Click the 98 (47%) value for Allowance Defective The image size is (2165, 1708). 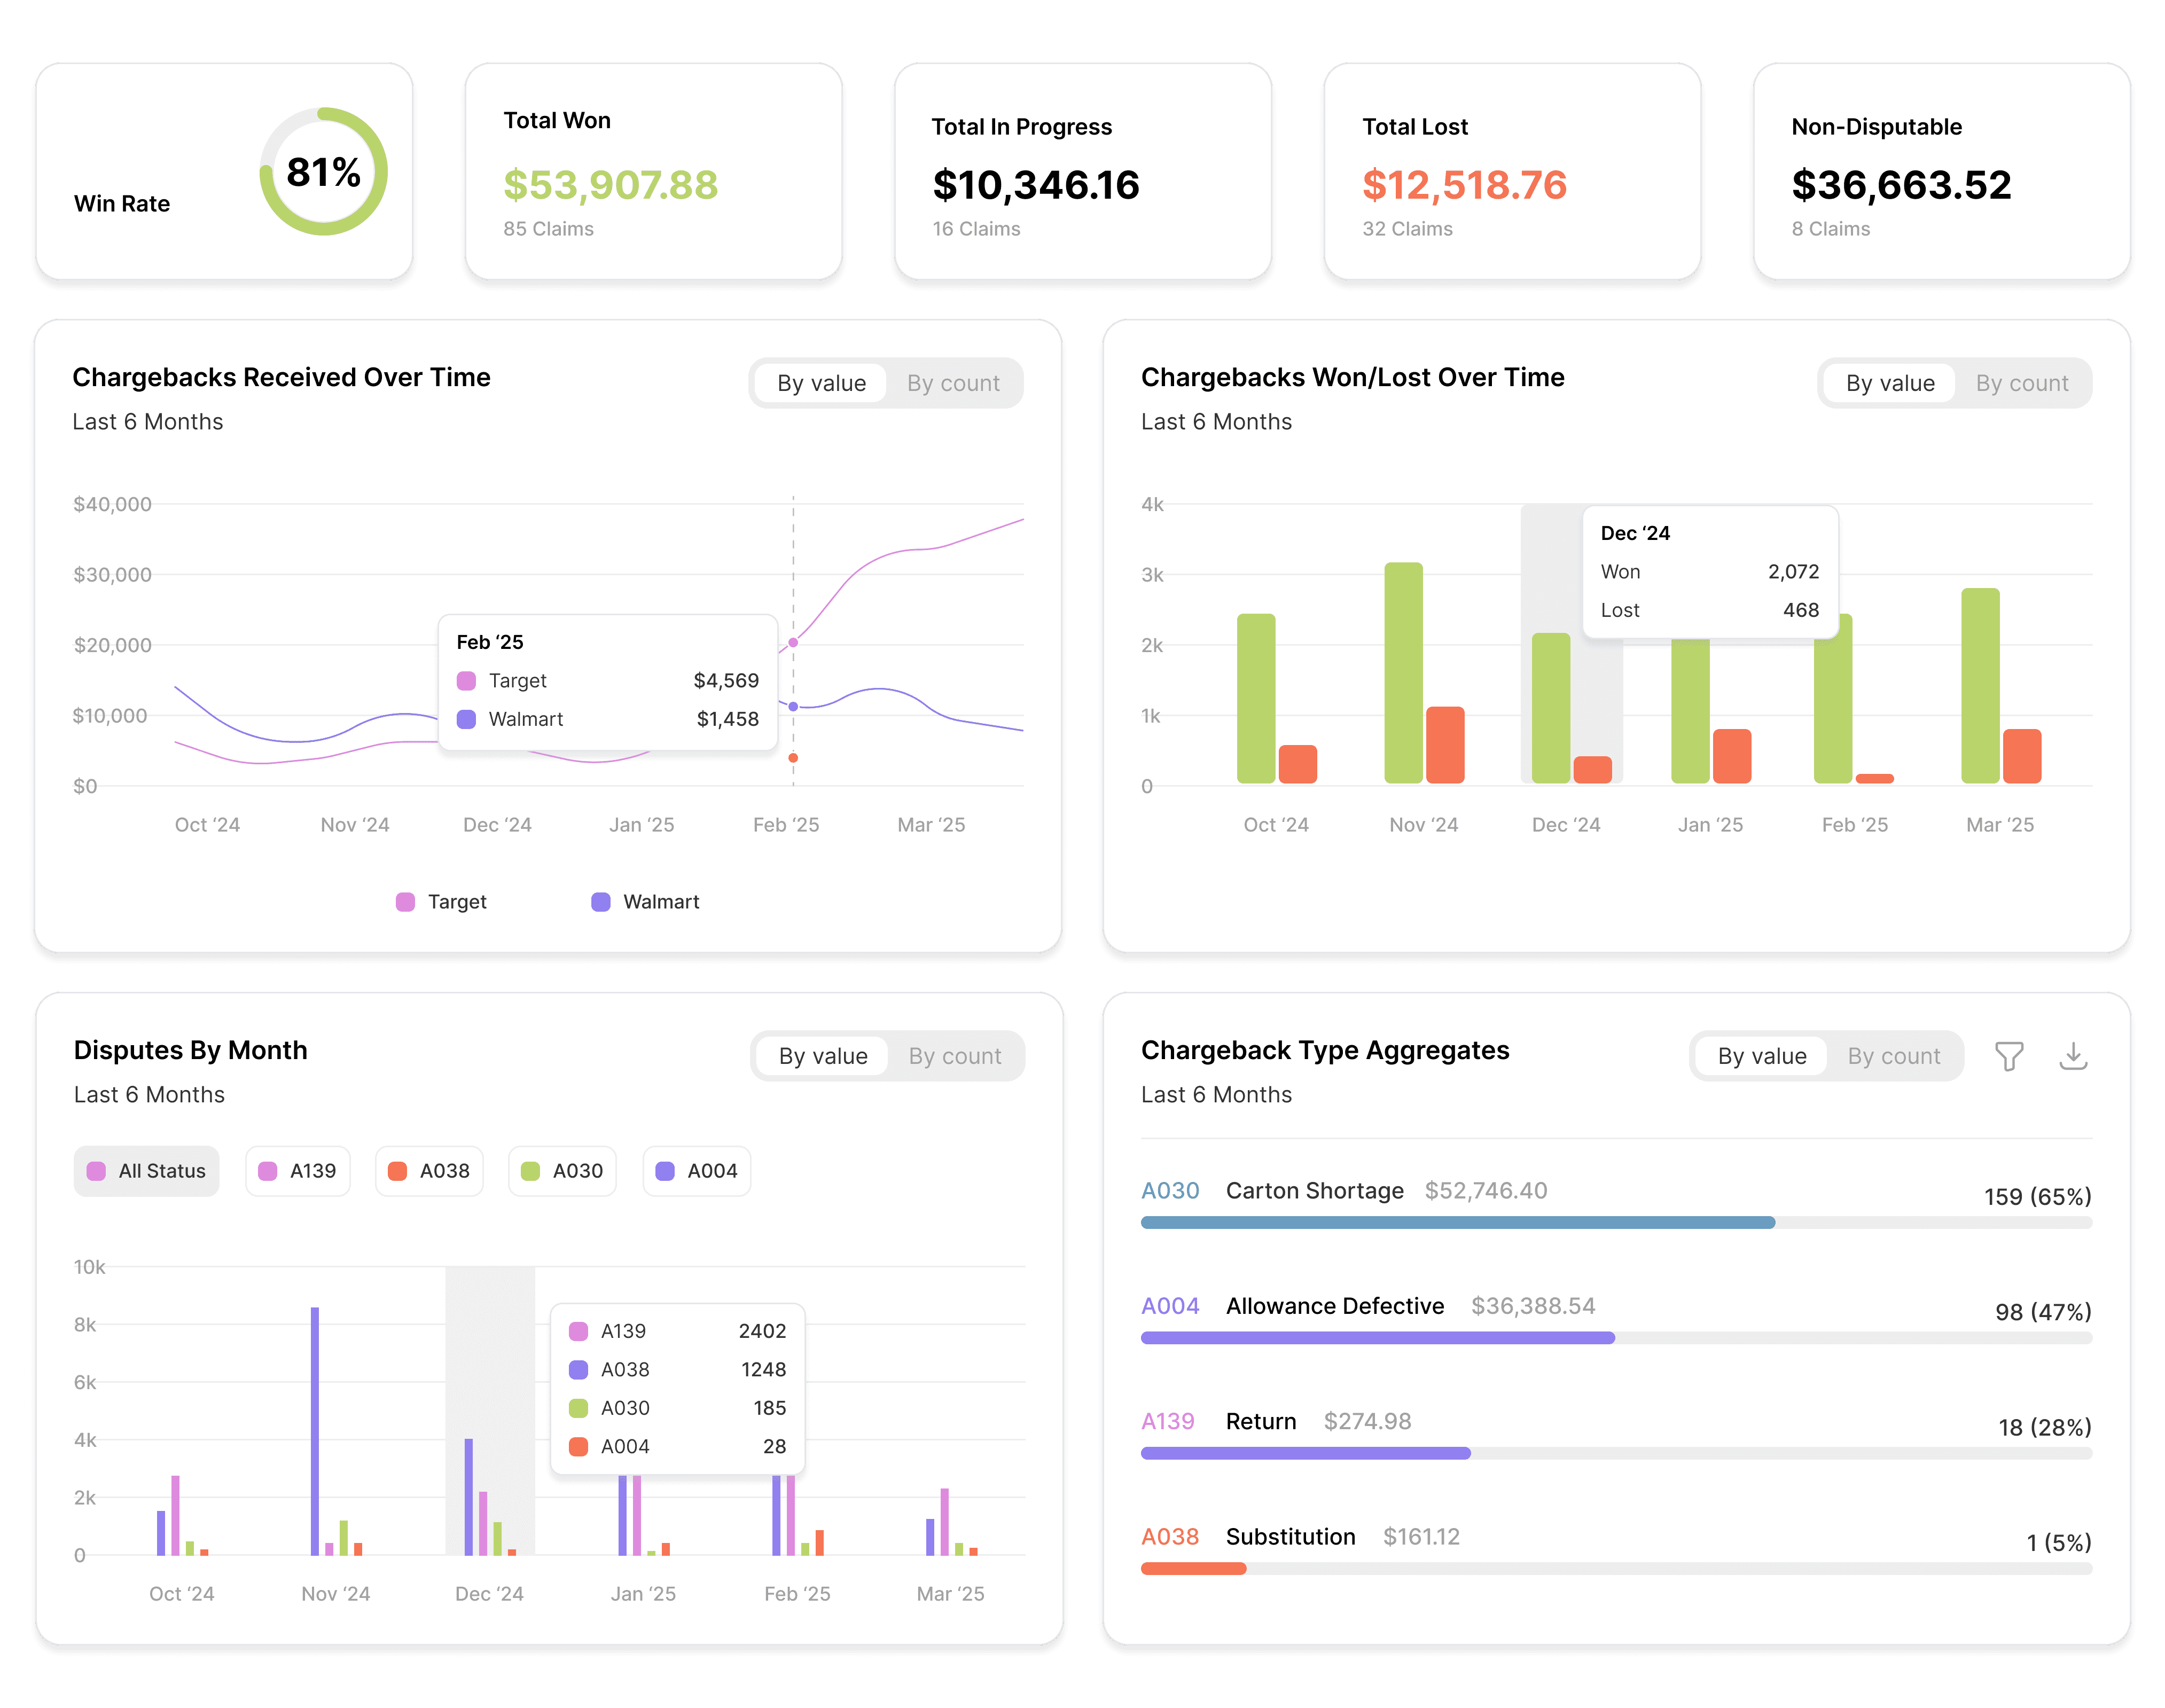(2043, 1312)
